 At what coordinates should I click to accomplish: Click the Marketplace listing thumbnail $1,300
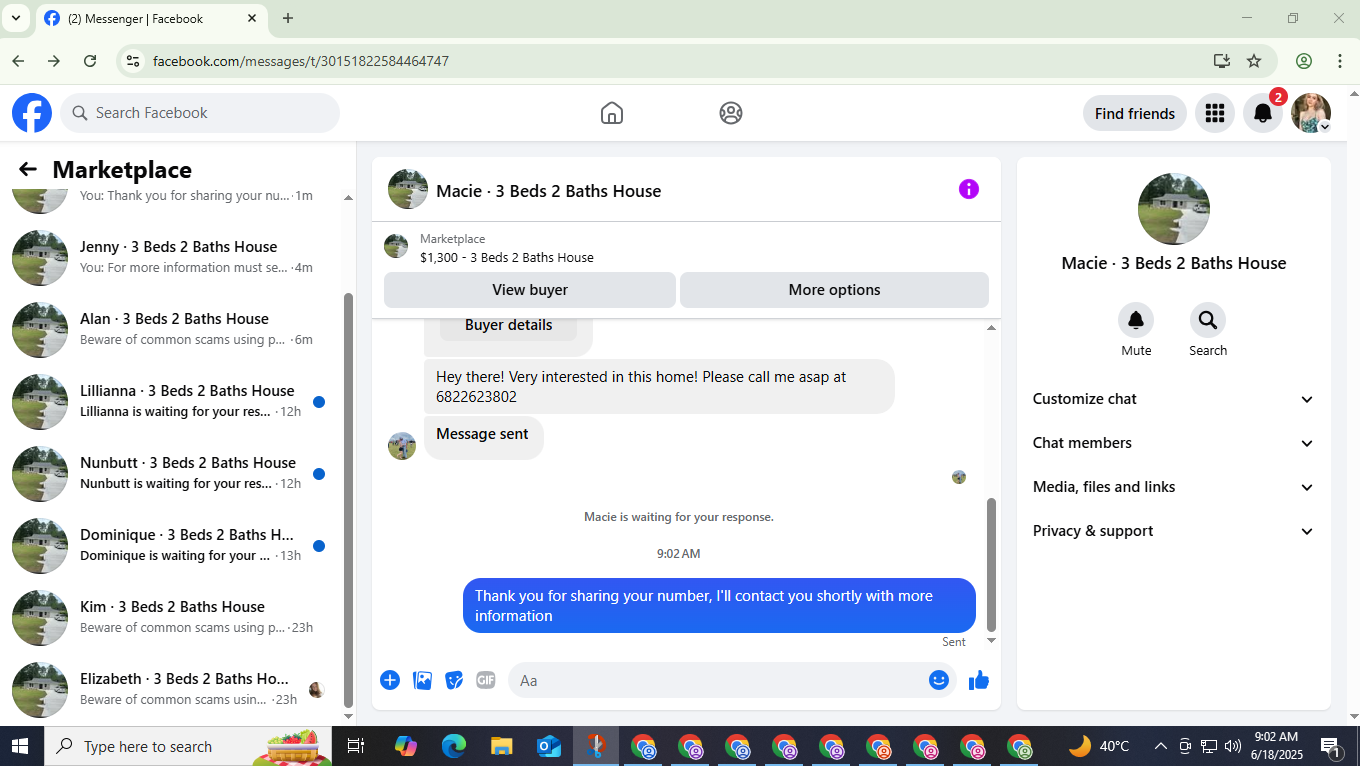click(x=396, y=246)
